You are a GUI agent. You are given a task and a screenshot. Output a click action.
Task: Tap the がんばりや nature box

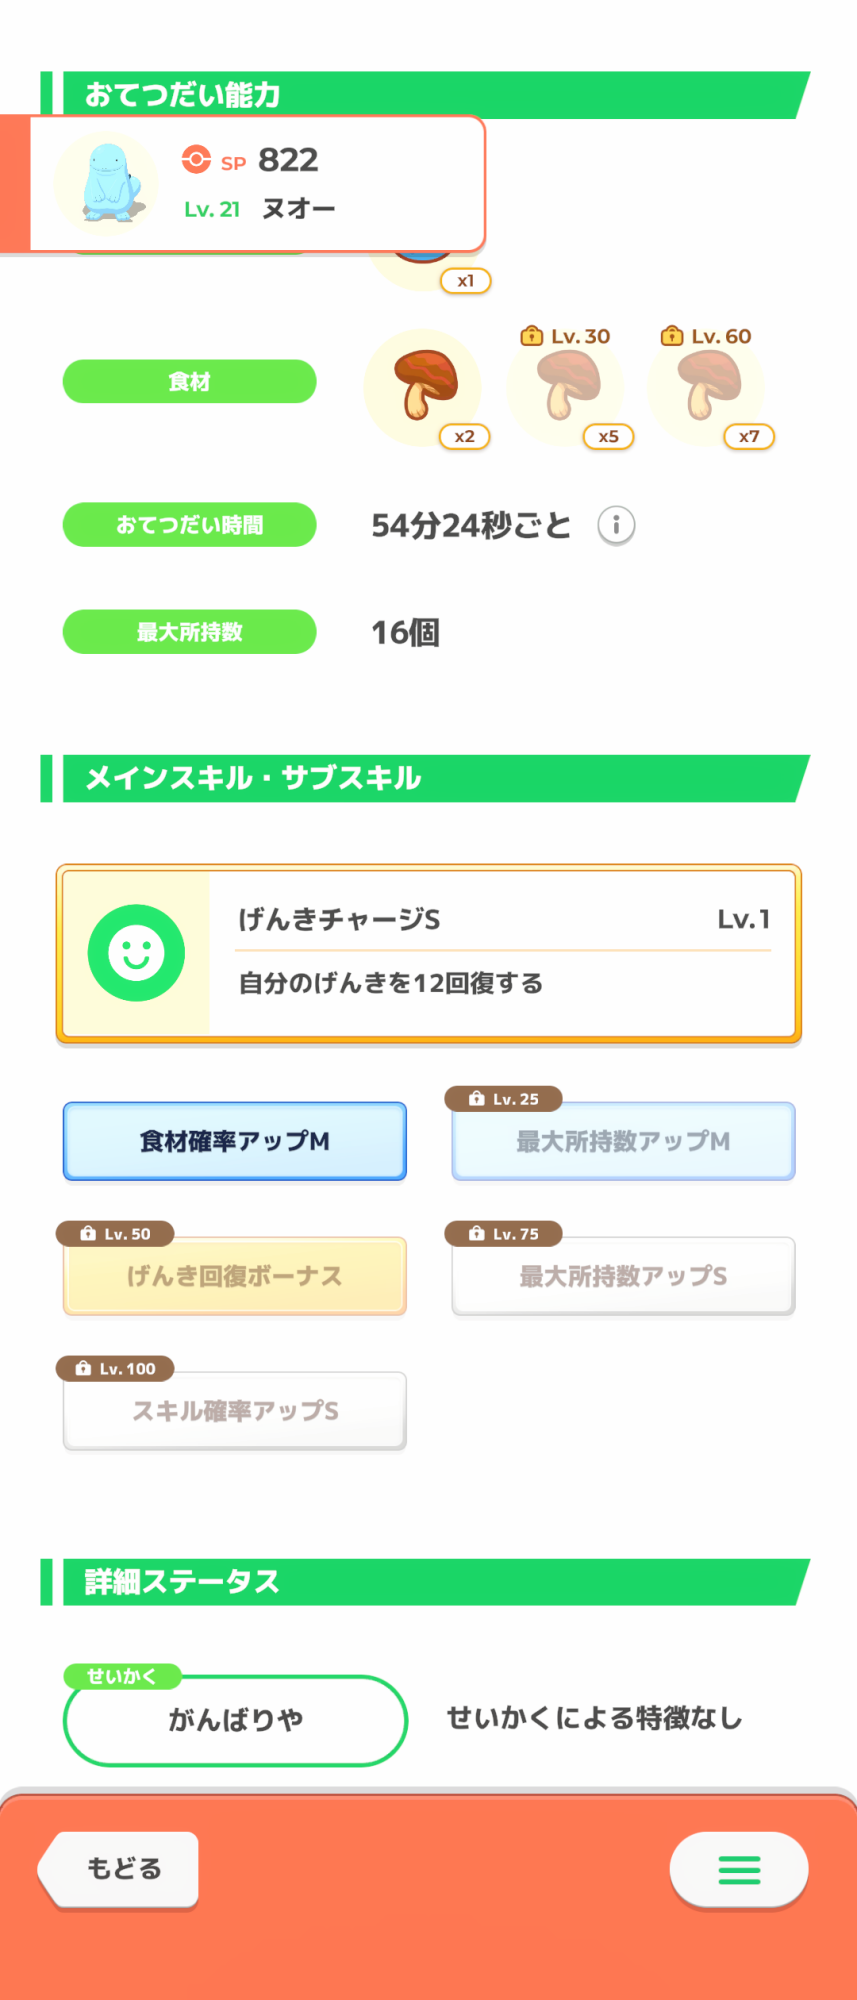pos(235,1720)
